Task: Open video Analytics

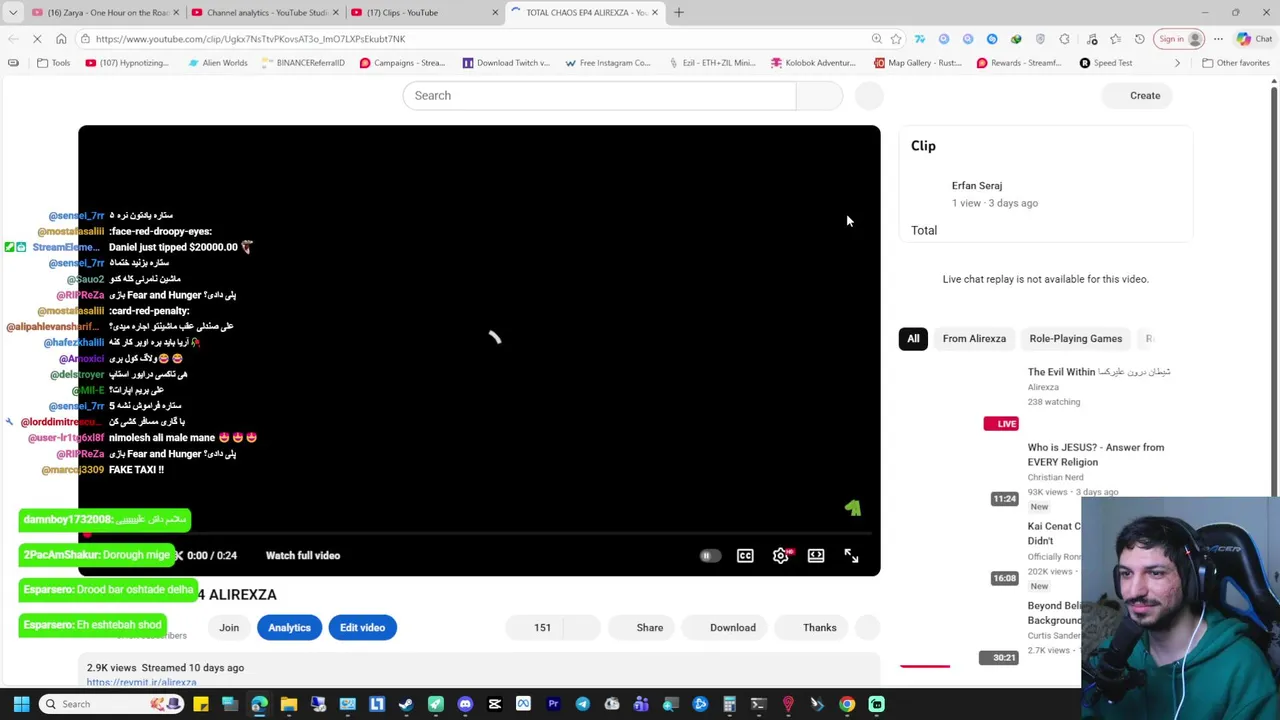Action: [289, 628]
